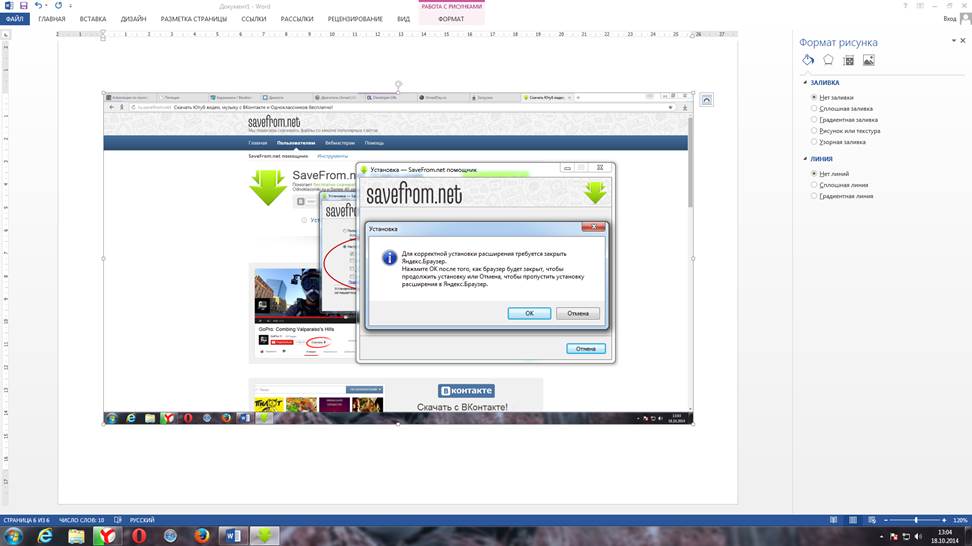Click the ЧИСЛО СЛОВ: 10 word count
Screen dimensions: 972x546
point(81,520)
